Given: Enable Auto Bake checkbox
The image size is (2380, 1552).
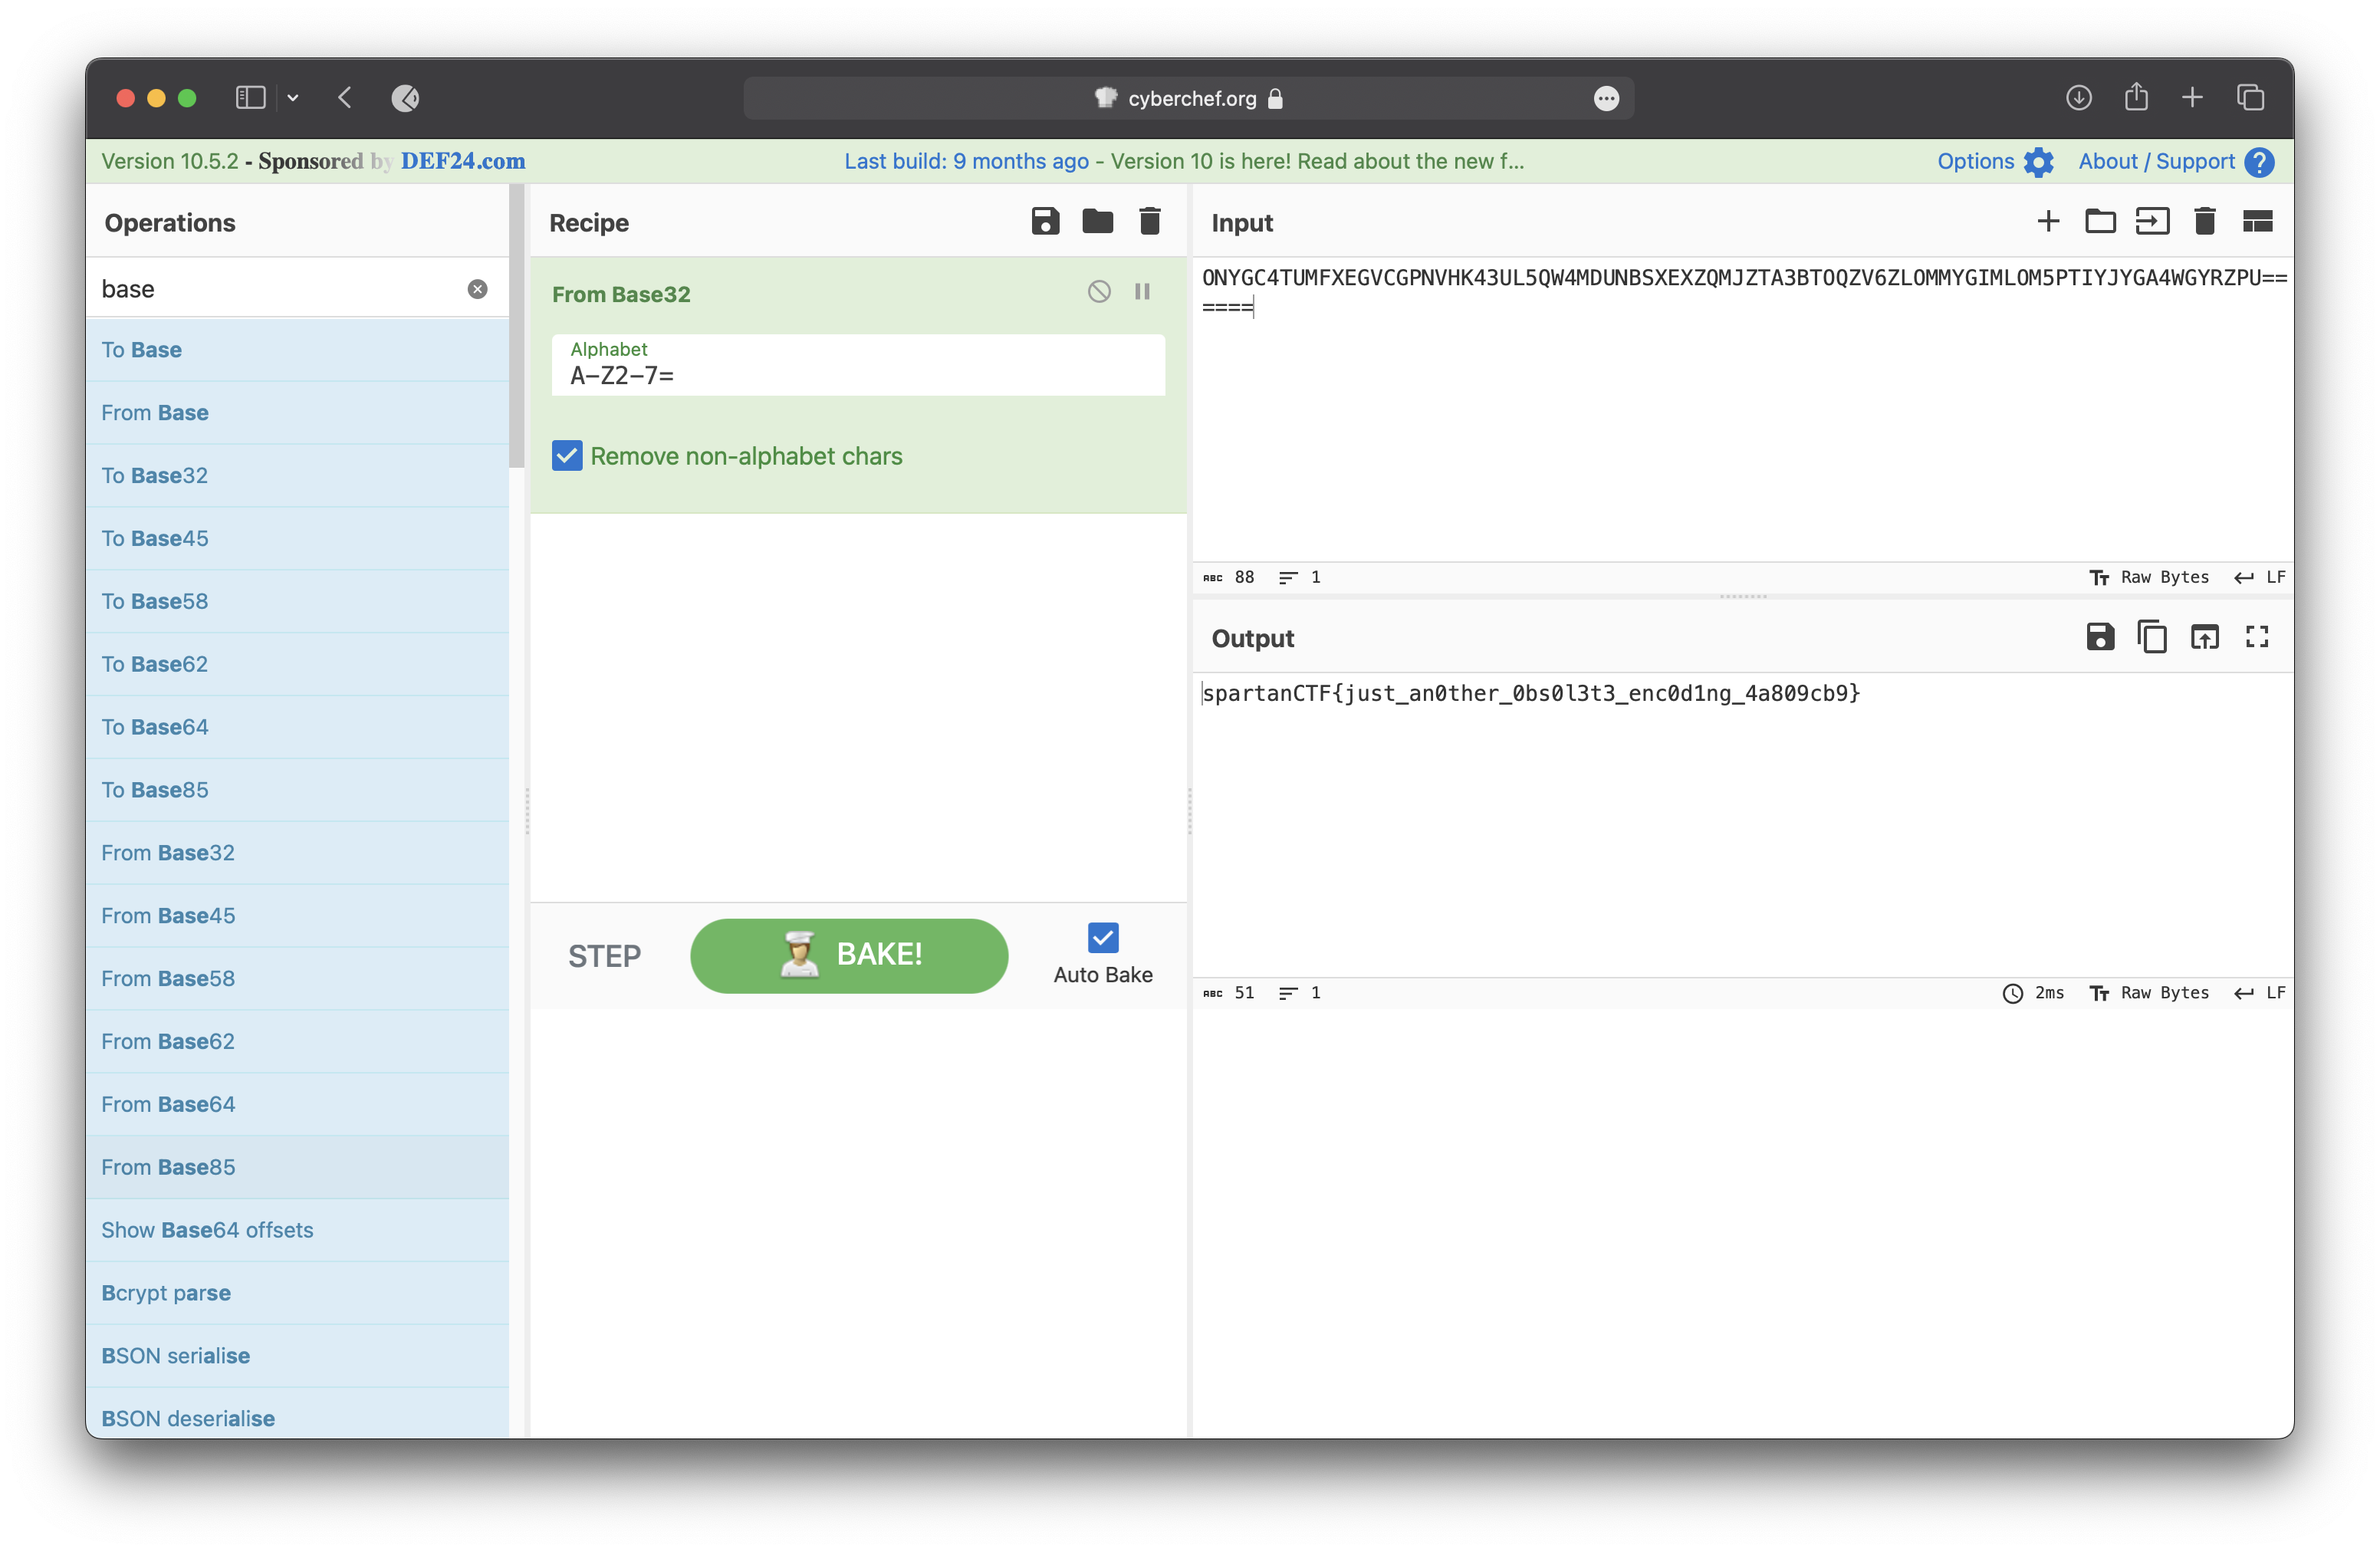Looking at the screenshot, I should pos(1102,938).
